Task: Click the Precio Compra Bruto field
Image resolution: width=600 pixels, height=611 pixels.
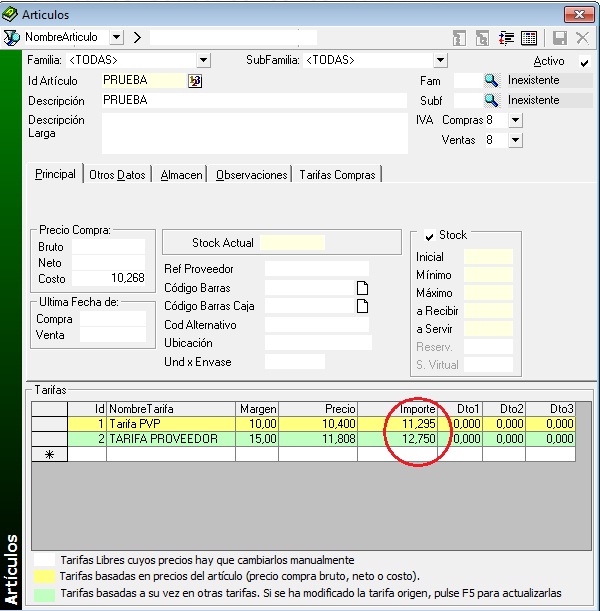Action: 109,247
